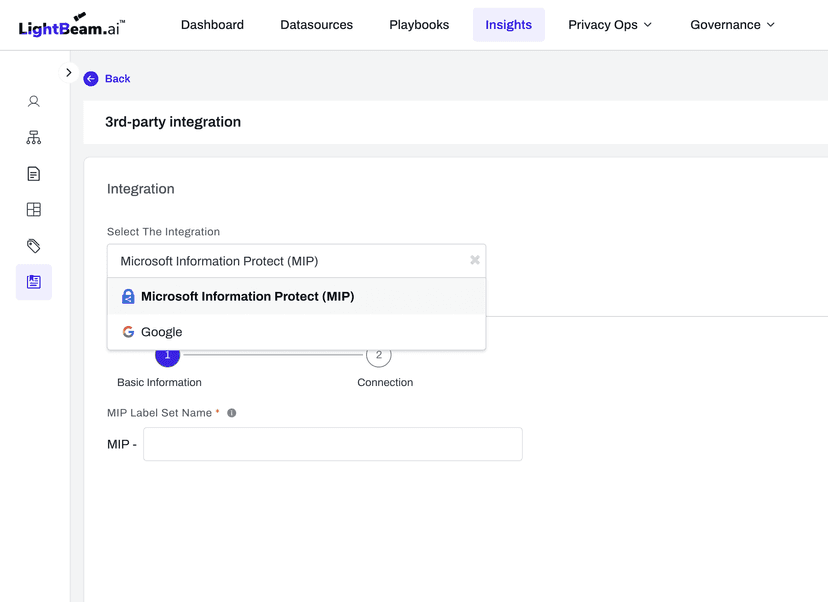The height and width of the screenshot is (602, 828).
Task: Open the Insights tab
Action: point(509,25)
